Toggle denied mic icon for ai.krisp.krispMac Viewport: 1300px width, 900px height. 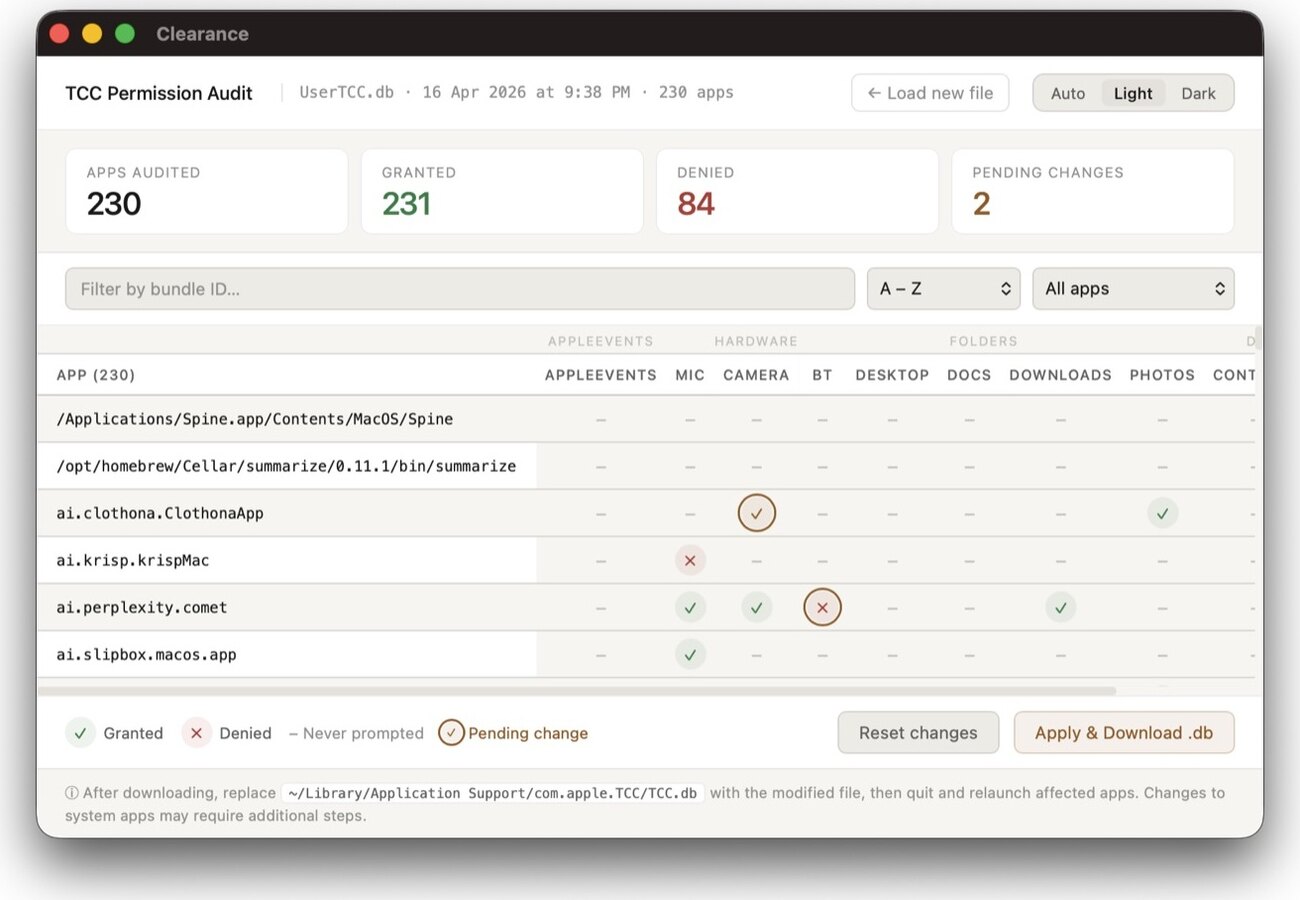point(690,560)
